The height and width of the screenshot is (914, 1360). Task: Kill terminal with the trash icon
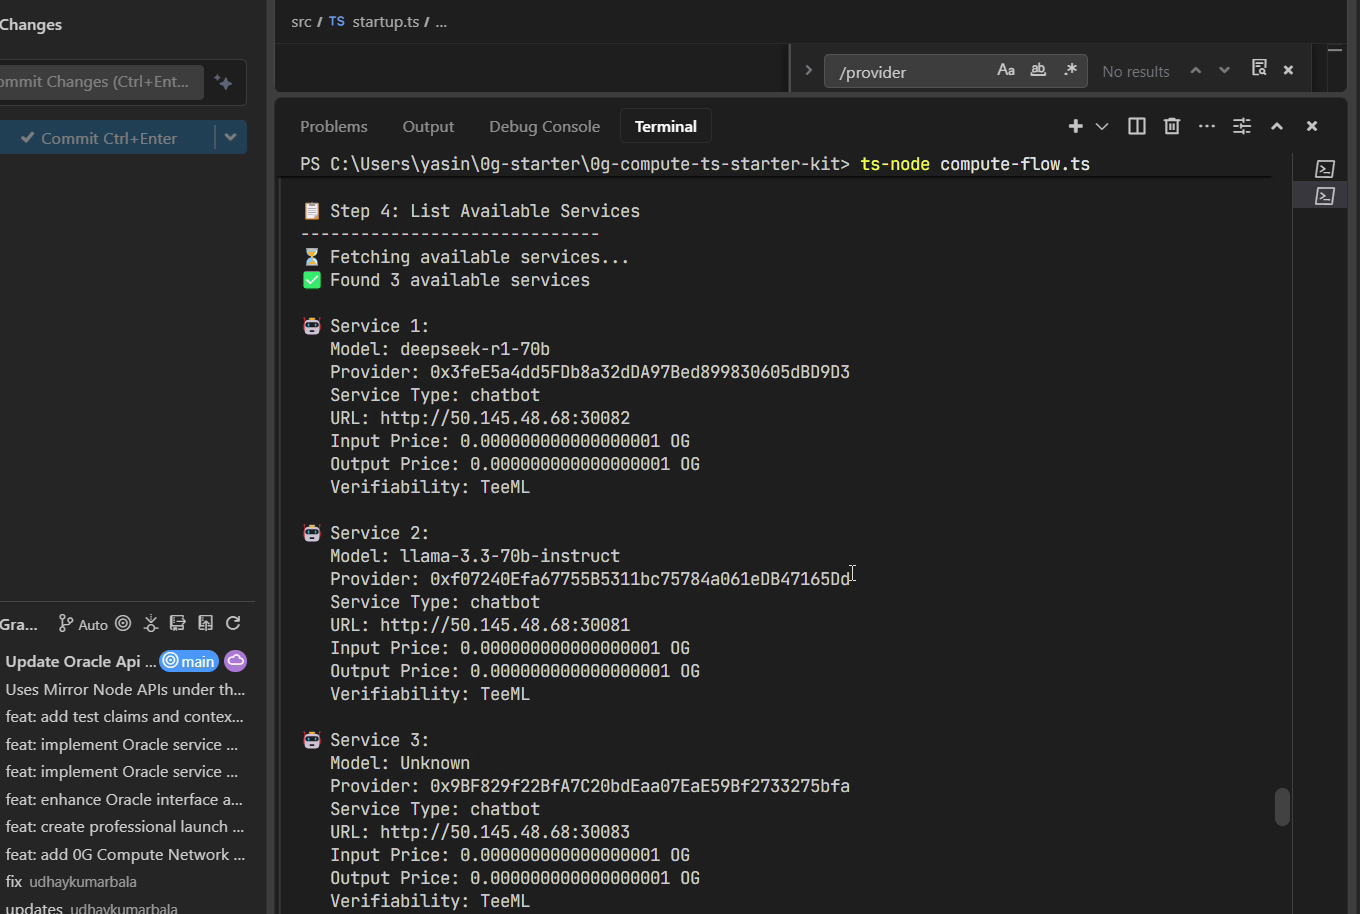pos(1172,126)
